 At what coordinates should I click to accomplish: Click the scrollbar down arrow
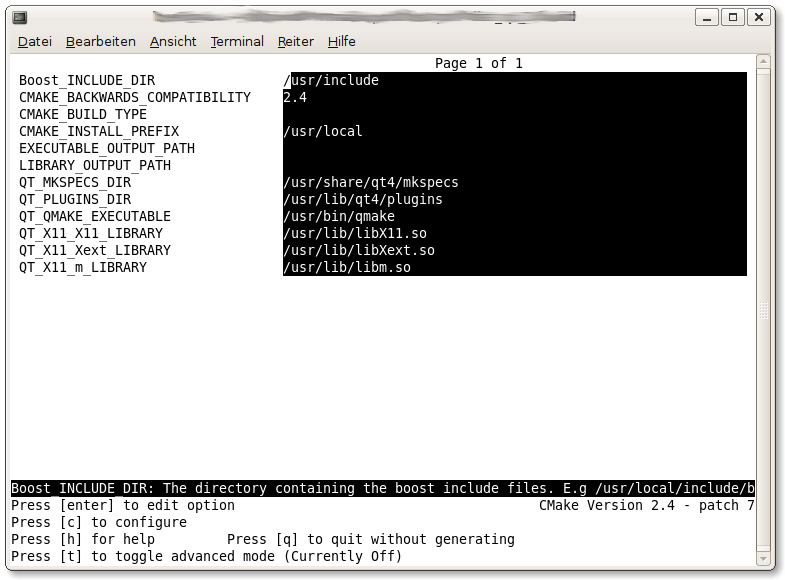pyautogui.click(x=765, y=558)
